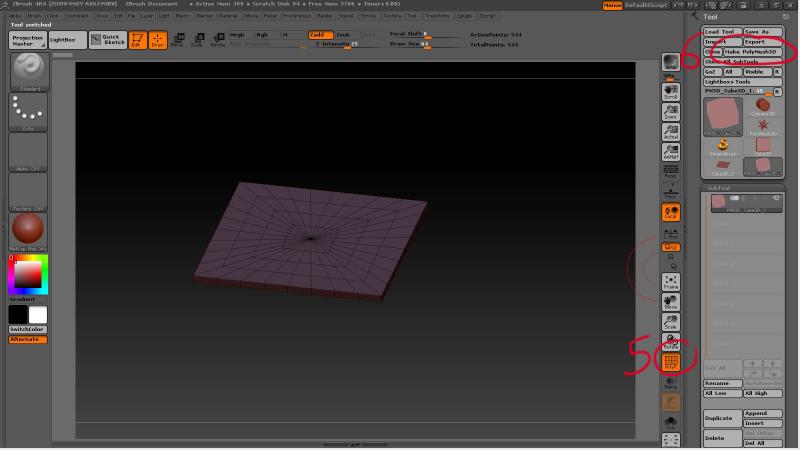Toggle Local transformations icon
Viewport: 800px width, 450px height.
click(670, 212)
